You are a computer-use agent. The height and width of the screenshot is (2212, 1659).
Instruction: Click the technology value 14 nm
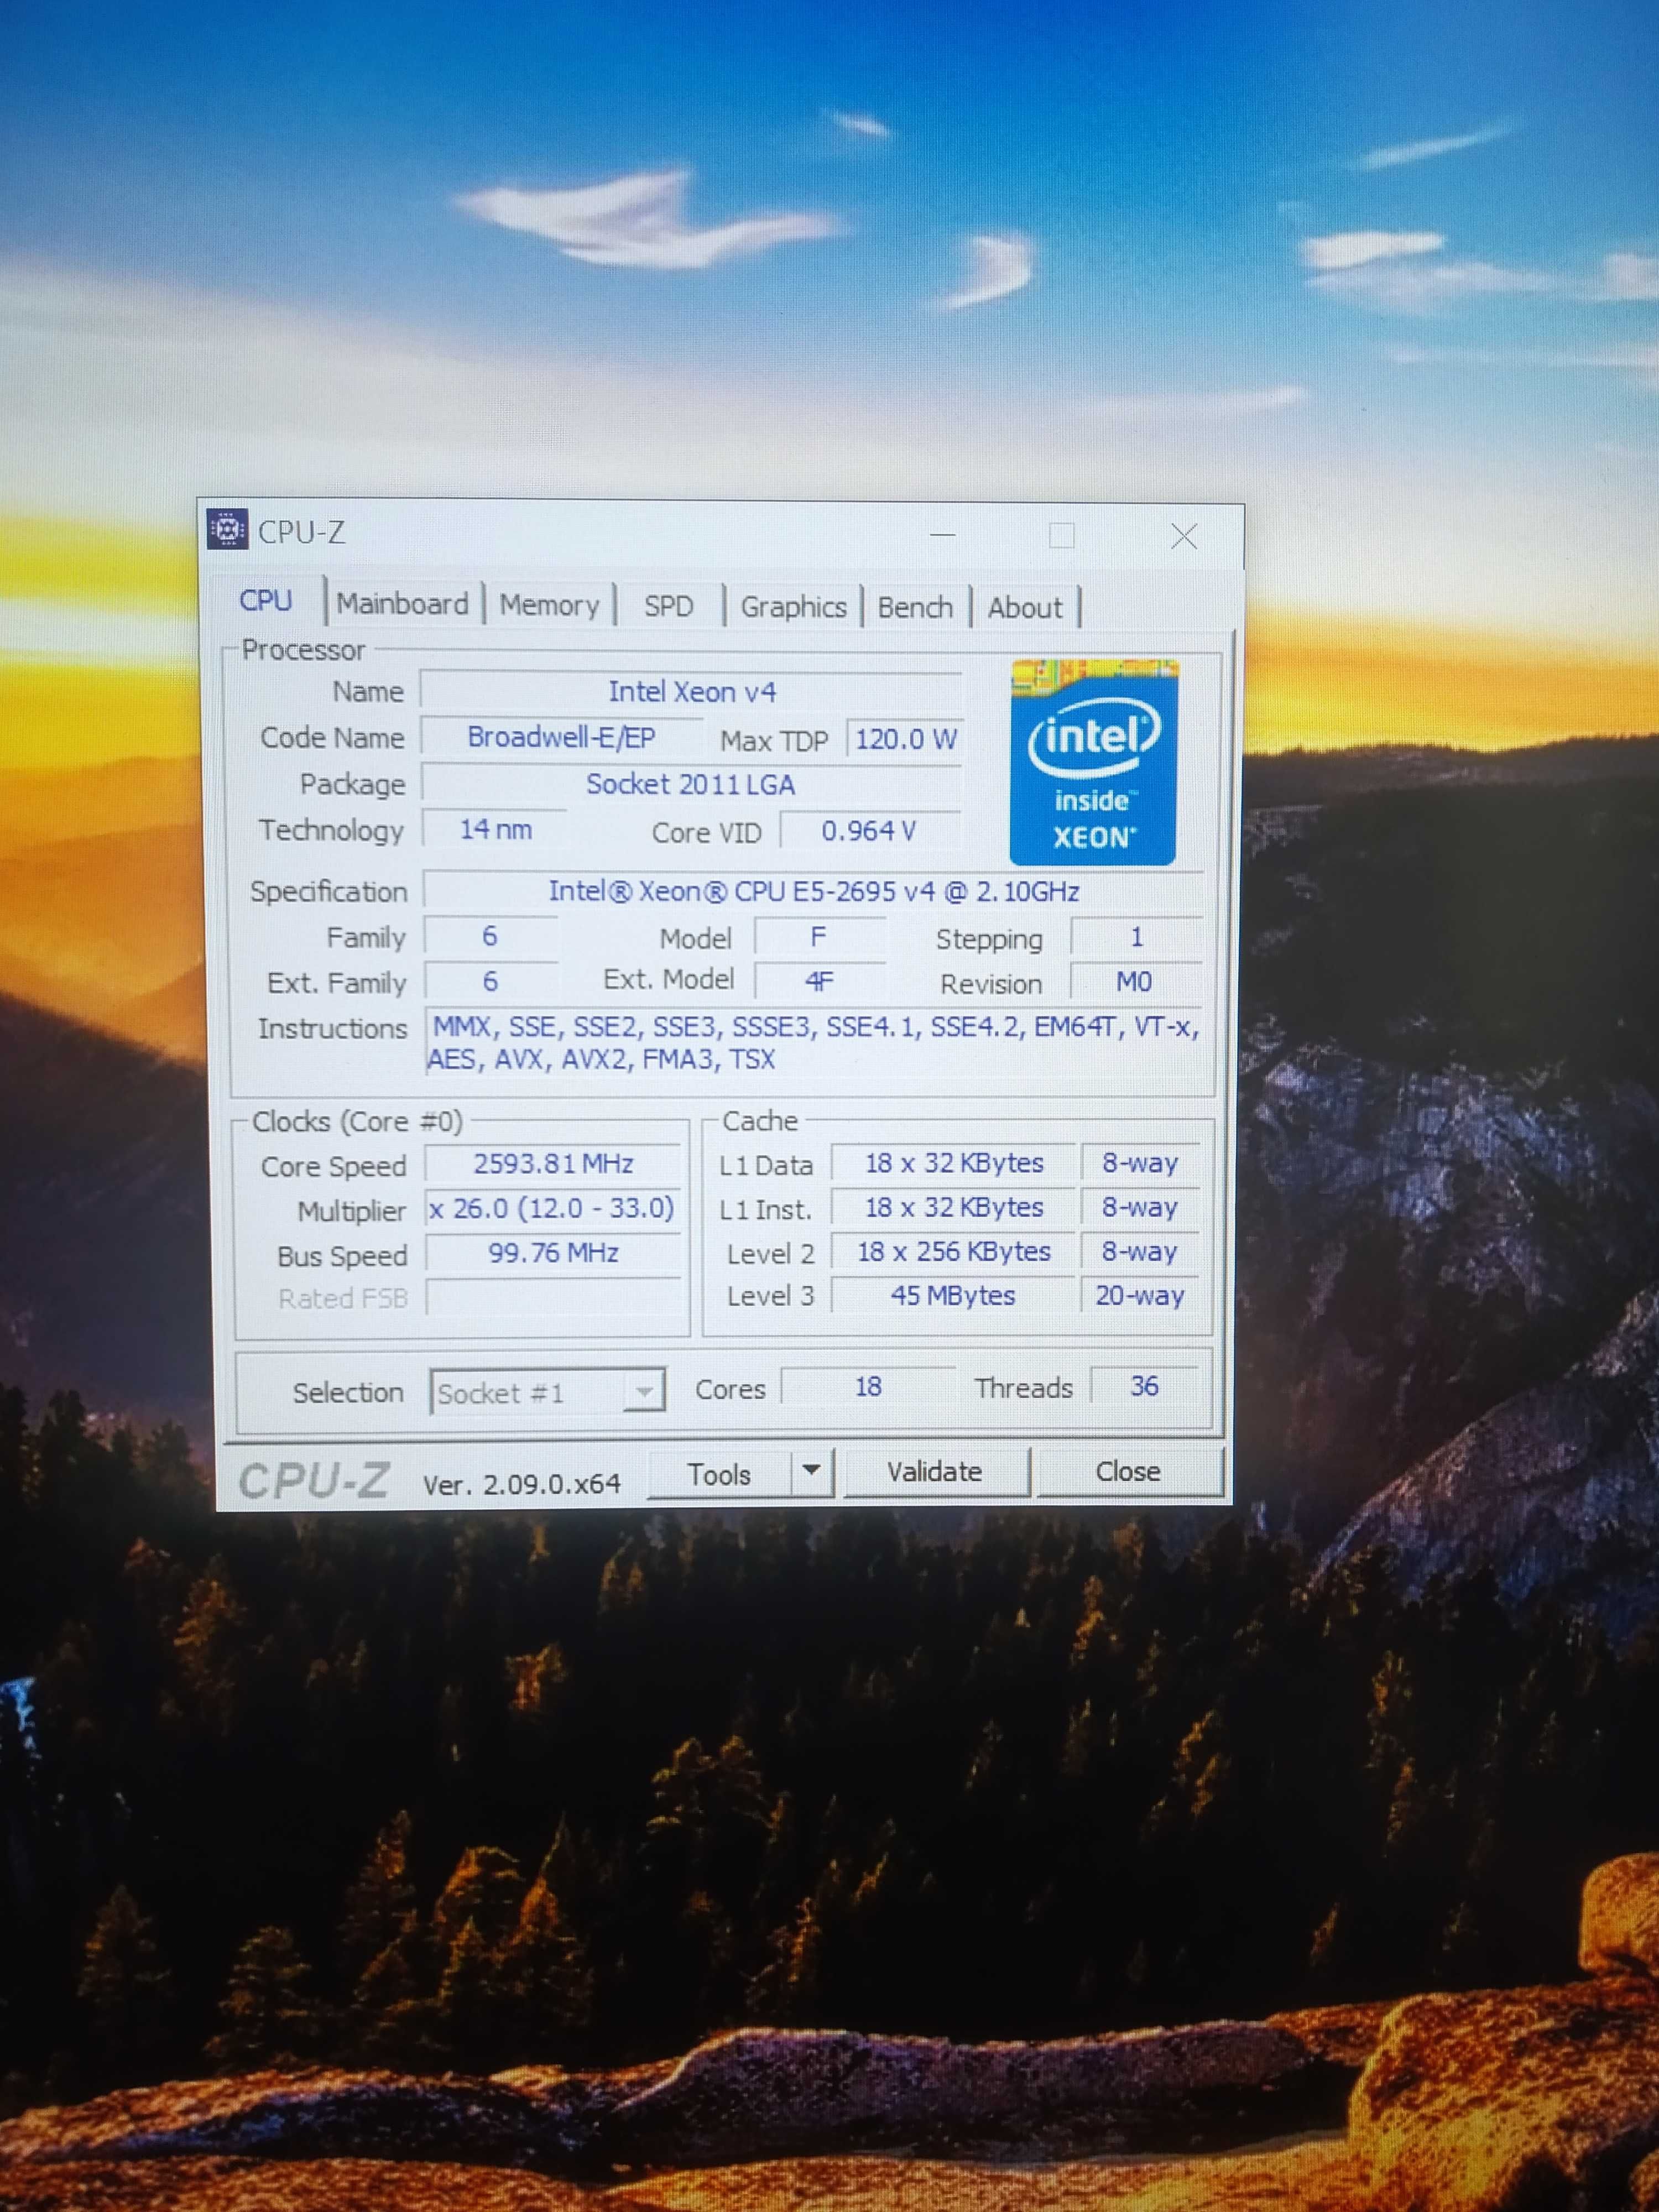(x=495, y=829)
